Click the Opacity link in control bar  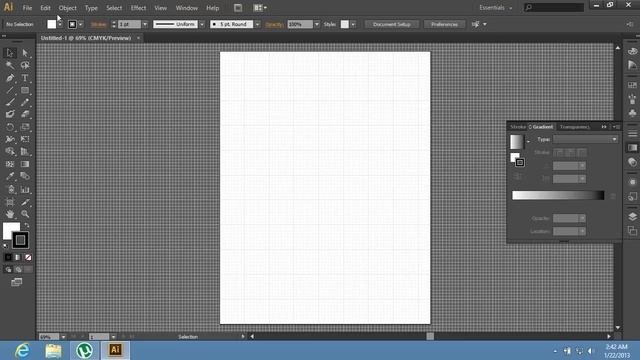click(x=274, y=24)
